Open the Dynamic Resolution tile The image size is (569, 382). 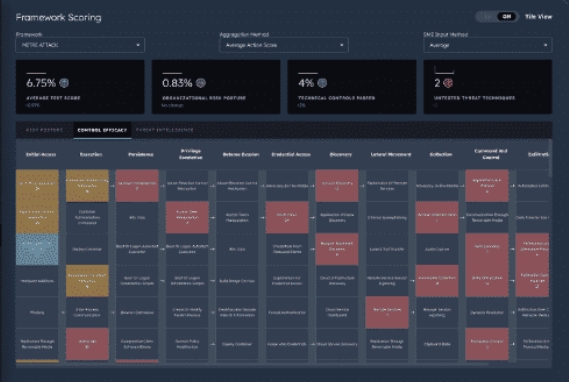[487, 312]
